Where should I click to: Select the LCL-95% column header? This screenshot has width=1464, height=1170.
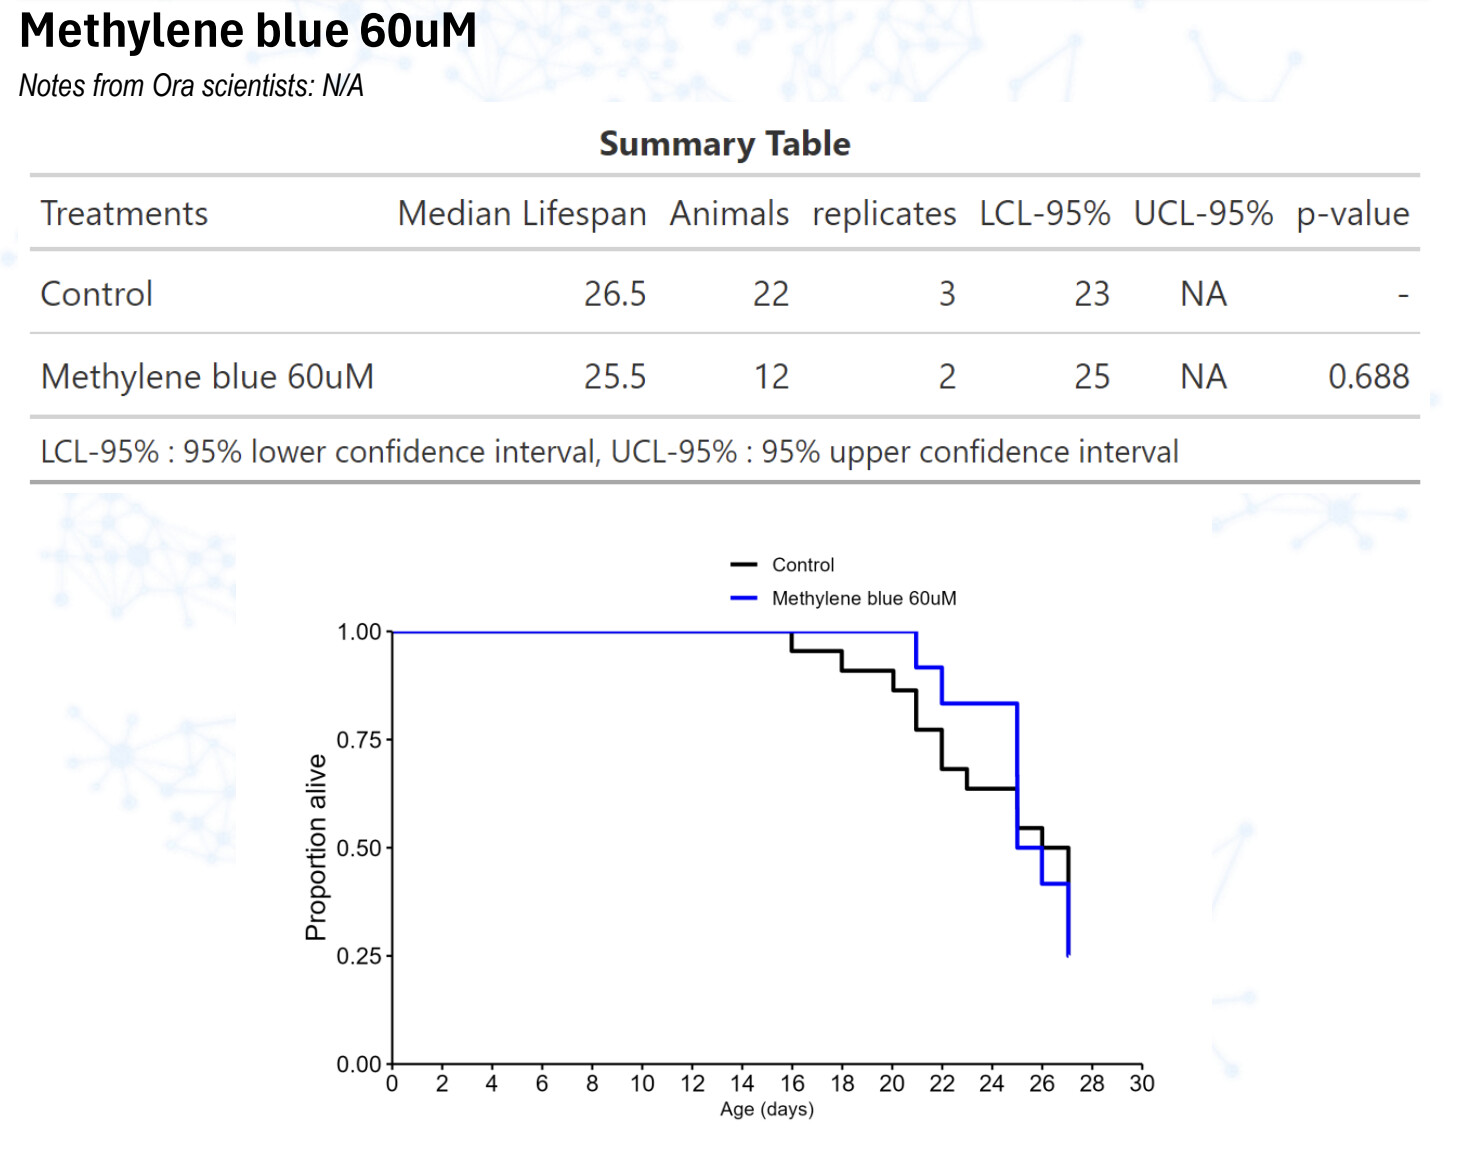coord(1044,214)
